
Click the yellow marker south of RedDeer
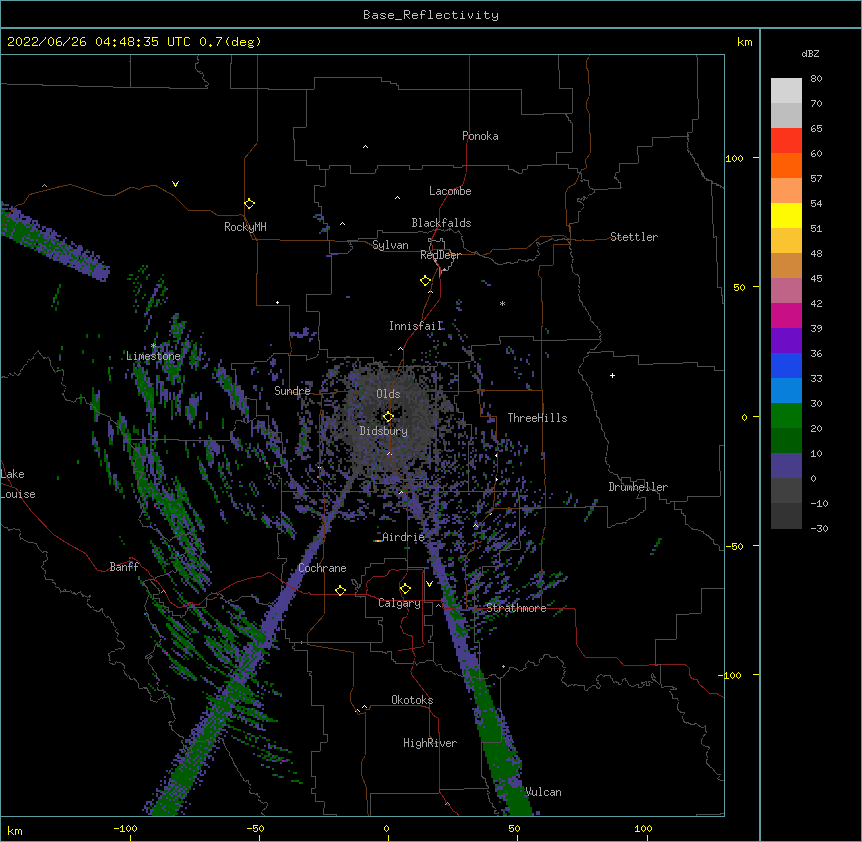click(x=426, y=281)
